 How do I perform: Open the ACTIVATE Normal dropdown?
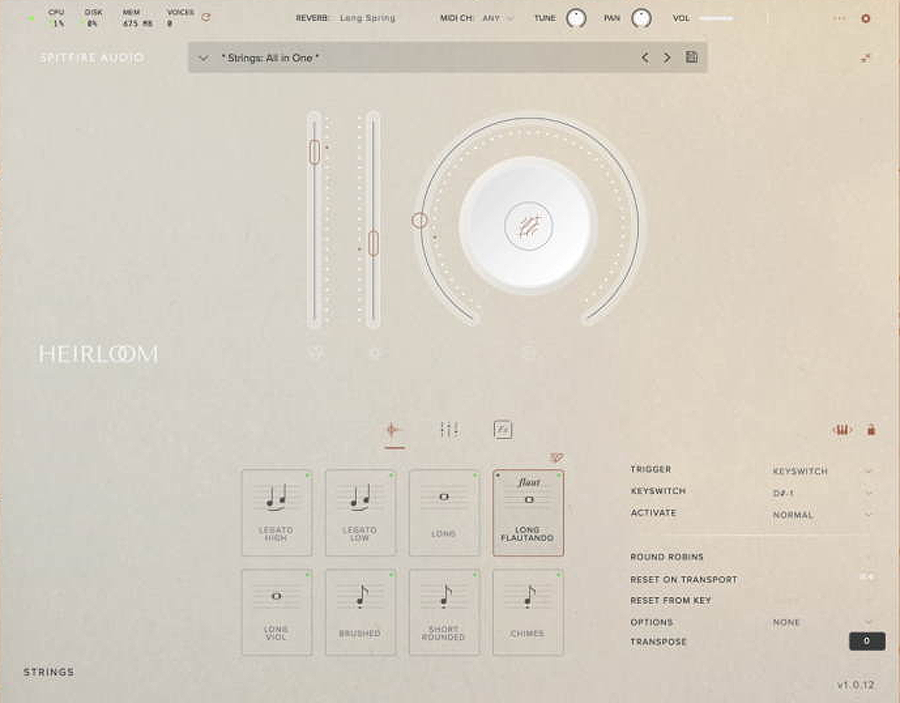821,515
